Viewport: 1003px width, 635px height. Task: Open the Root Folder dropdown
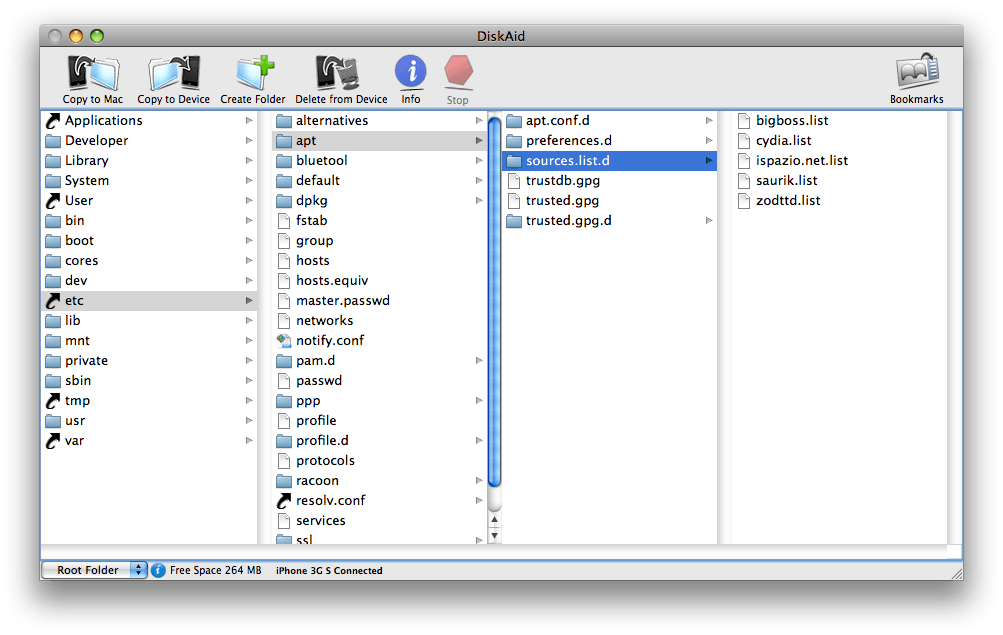pyautogui.click(x=94, y=570)
